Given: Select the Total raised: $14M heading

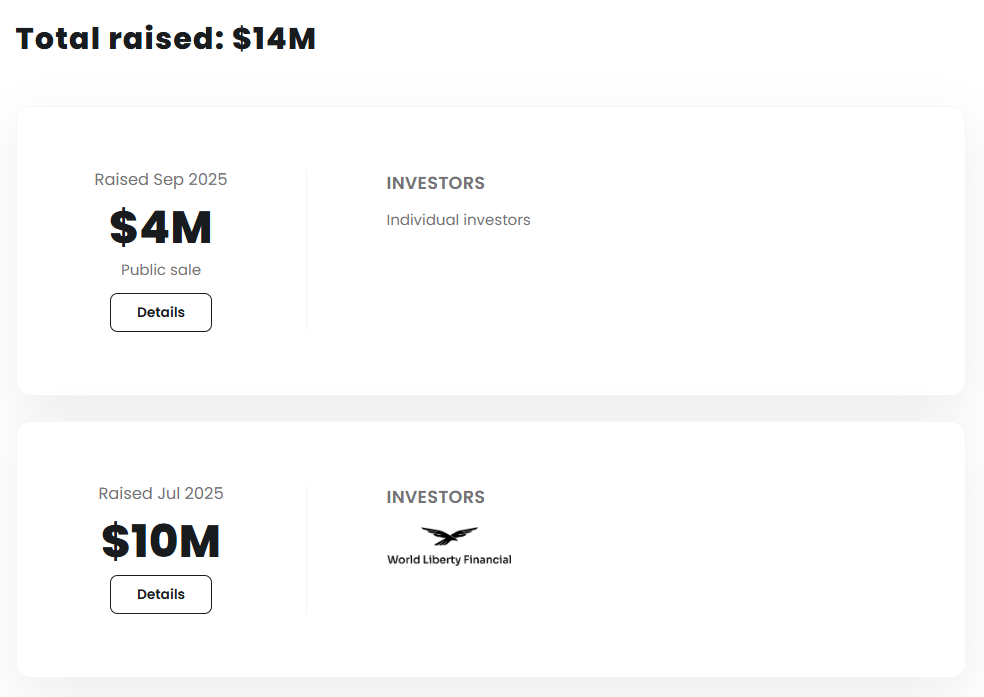Looking at the screenshot, I should point(166,39).
